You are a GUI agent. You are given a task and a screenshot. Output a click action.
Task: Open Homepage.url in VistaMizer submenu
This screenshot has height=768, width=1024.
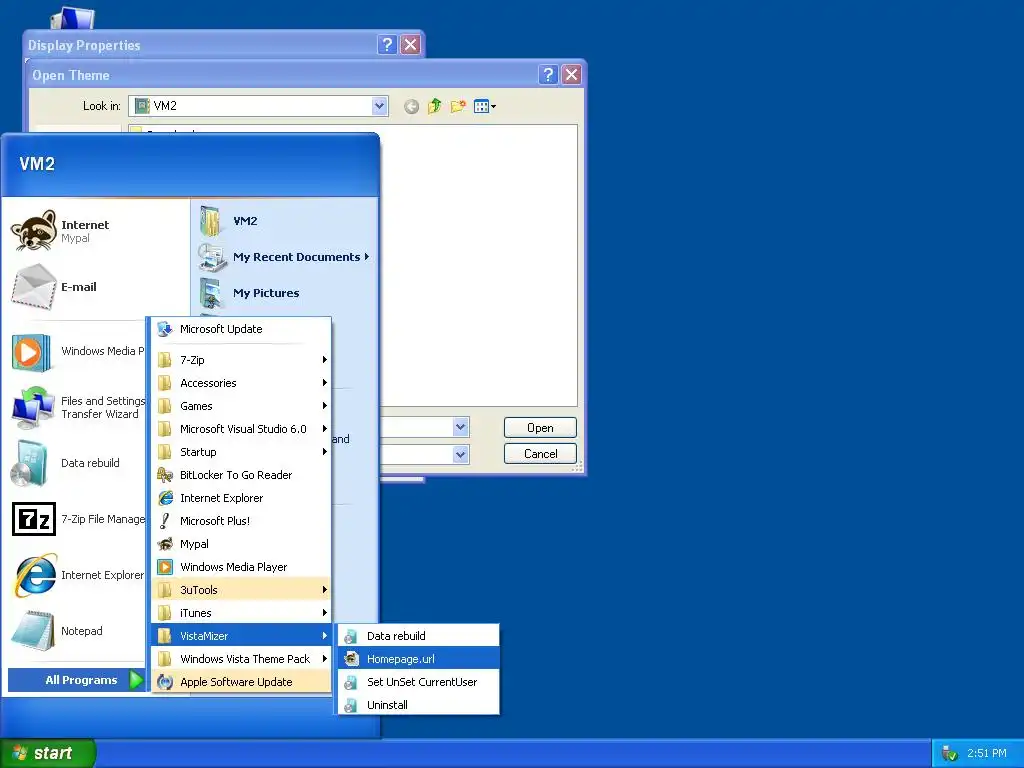click(x=419, y=659)
